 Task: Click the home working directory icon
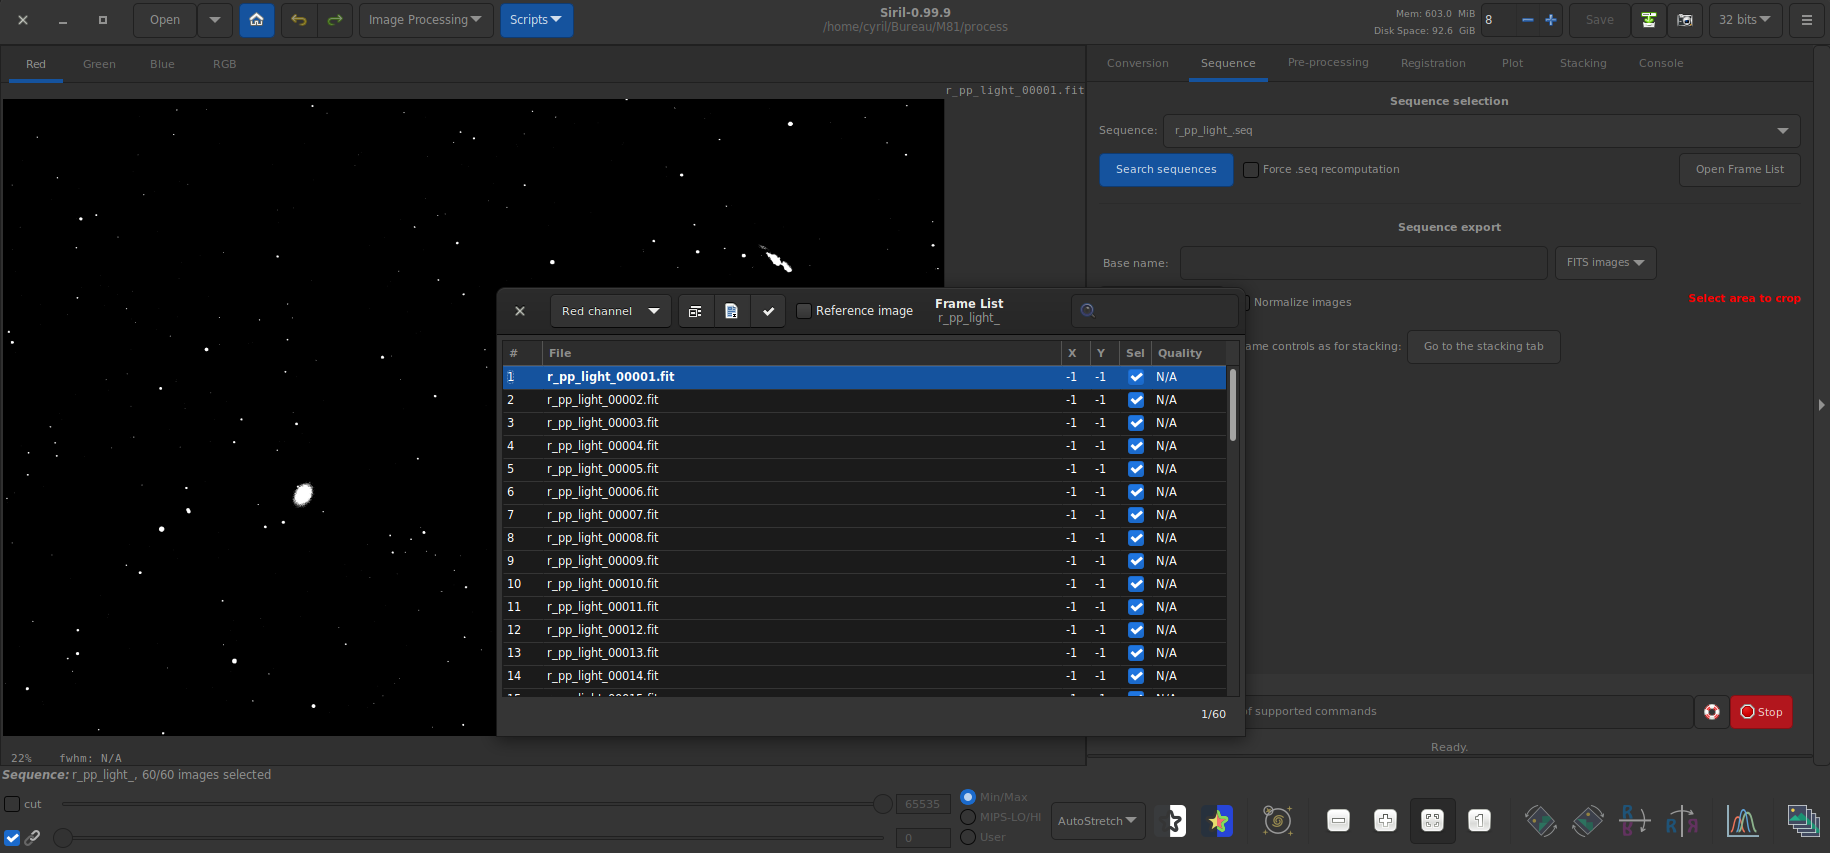(x=257, y=20)
